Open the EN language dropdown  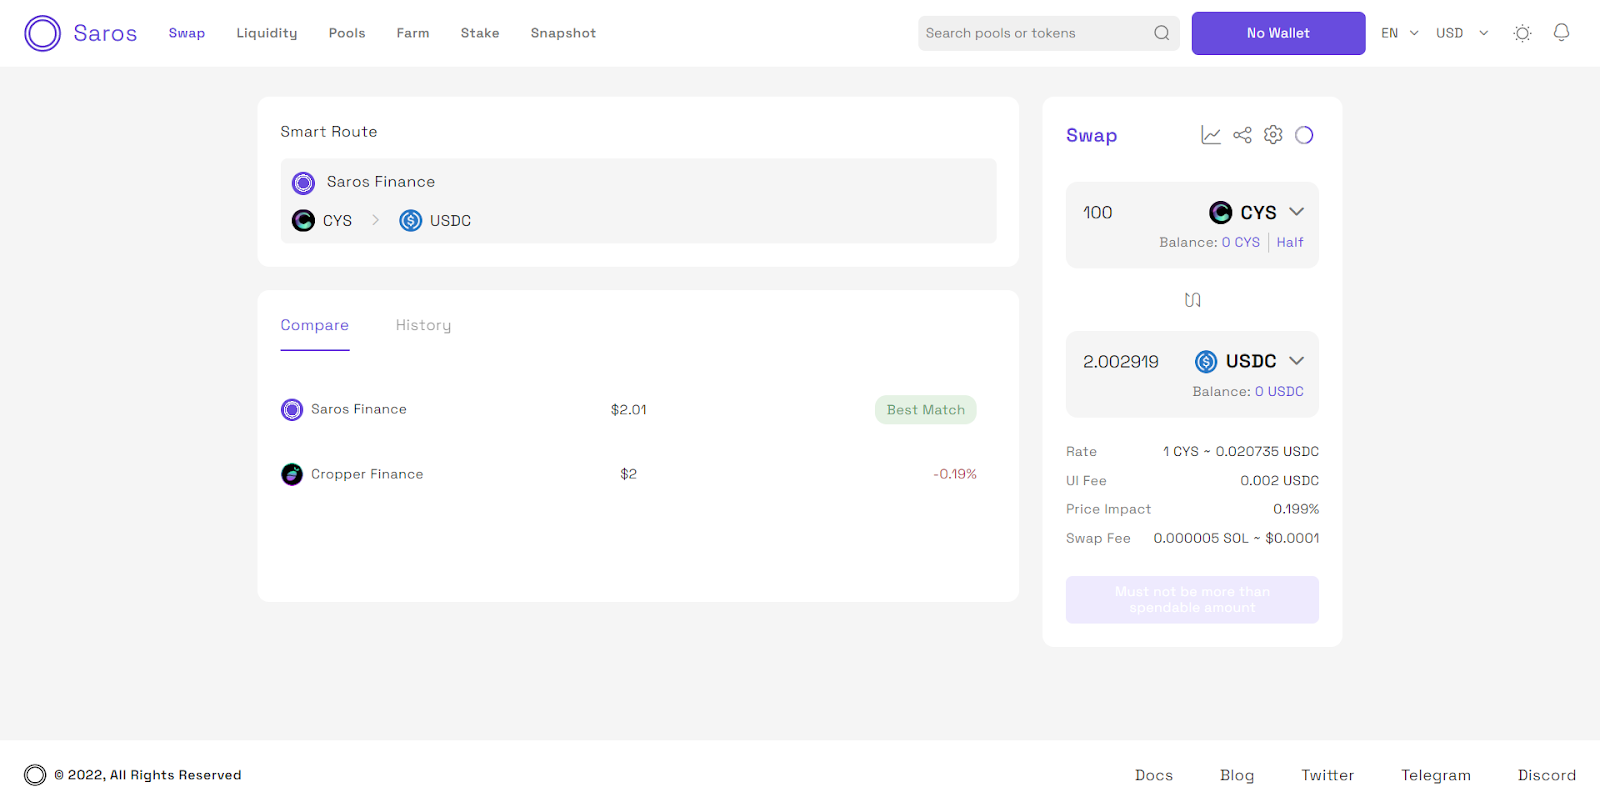(1400, 33)
